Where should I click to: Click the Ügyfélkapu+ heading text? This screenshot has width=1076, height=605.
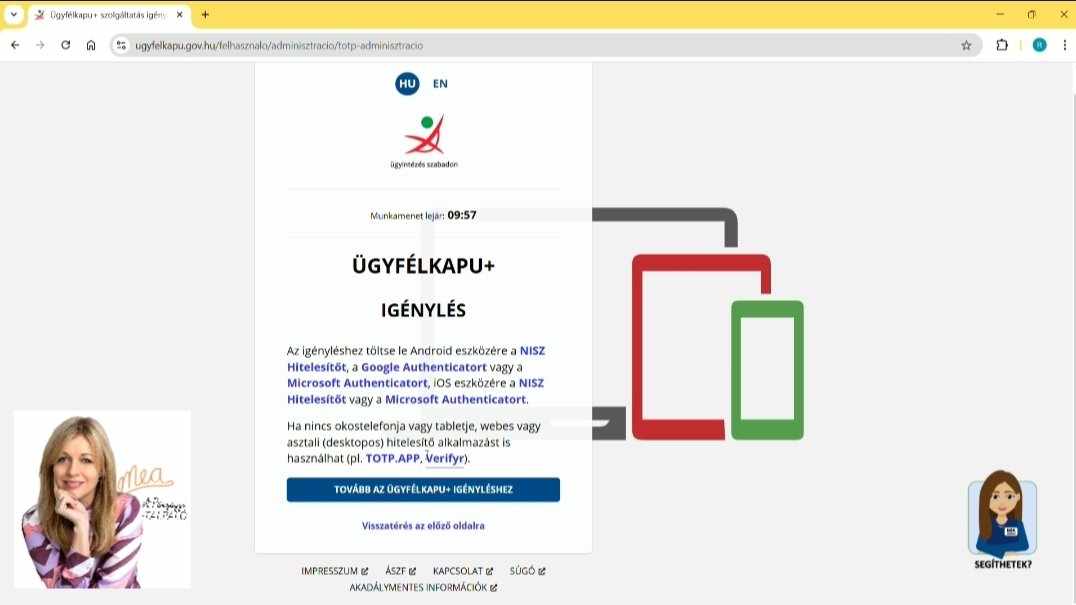point(423,265)
